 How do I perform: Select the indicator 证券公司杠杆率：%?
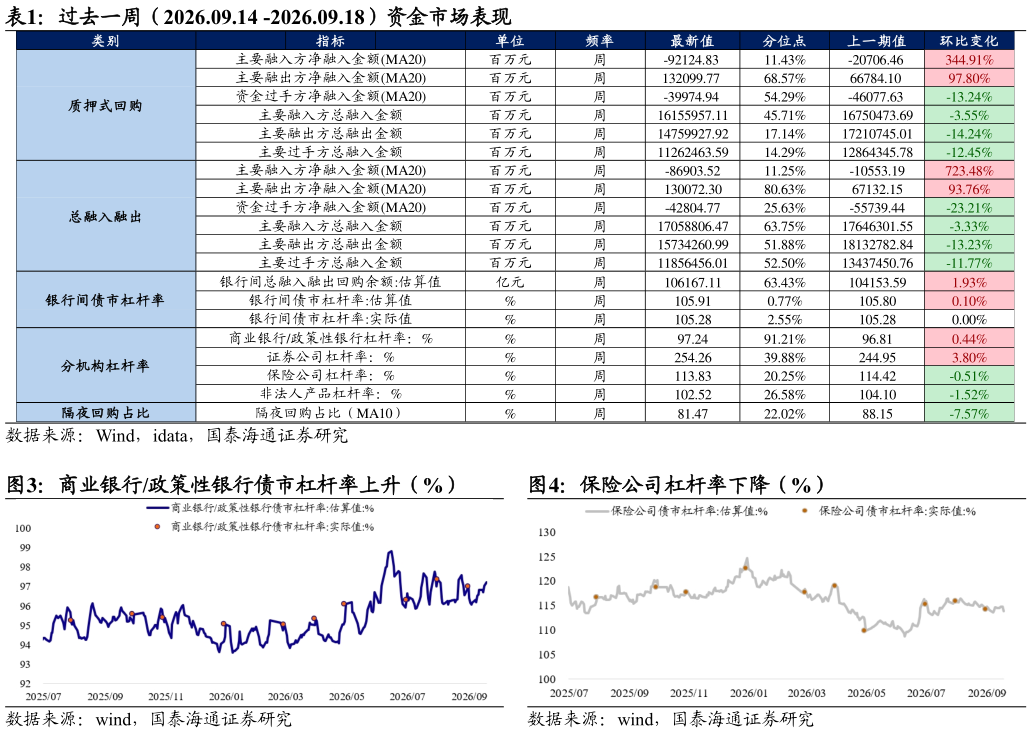330,357
